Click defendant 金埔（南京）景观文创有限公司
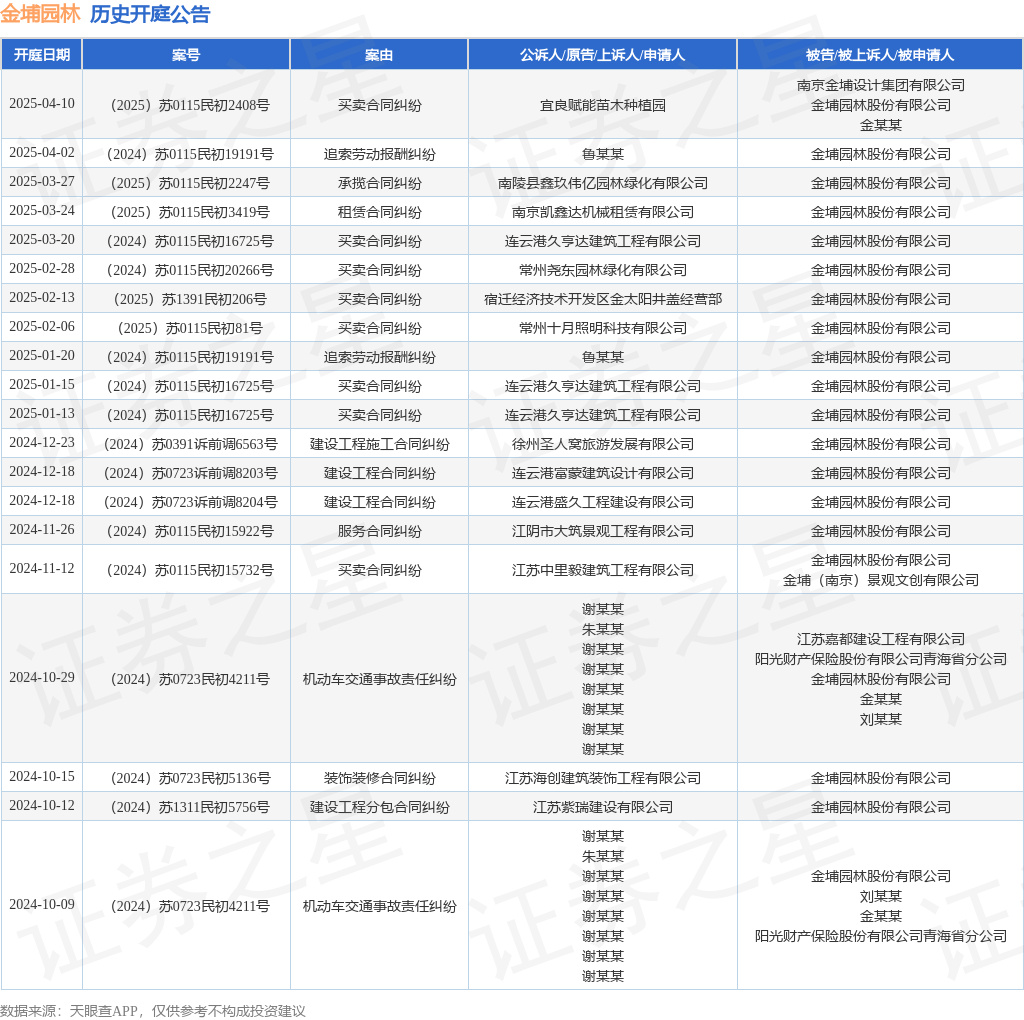 pyautogui.click(x=880, y=580)
